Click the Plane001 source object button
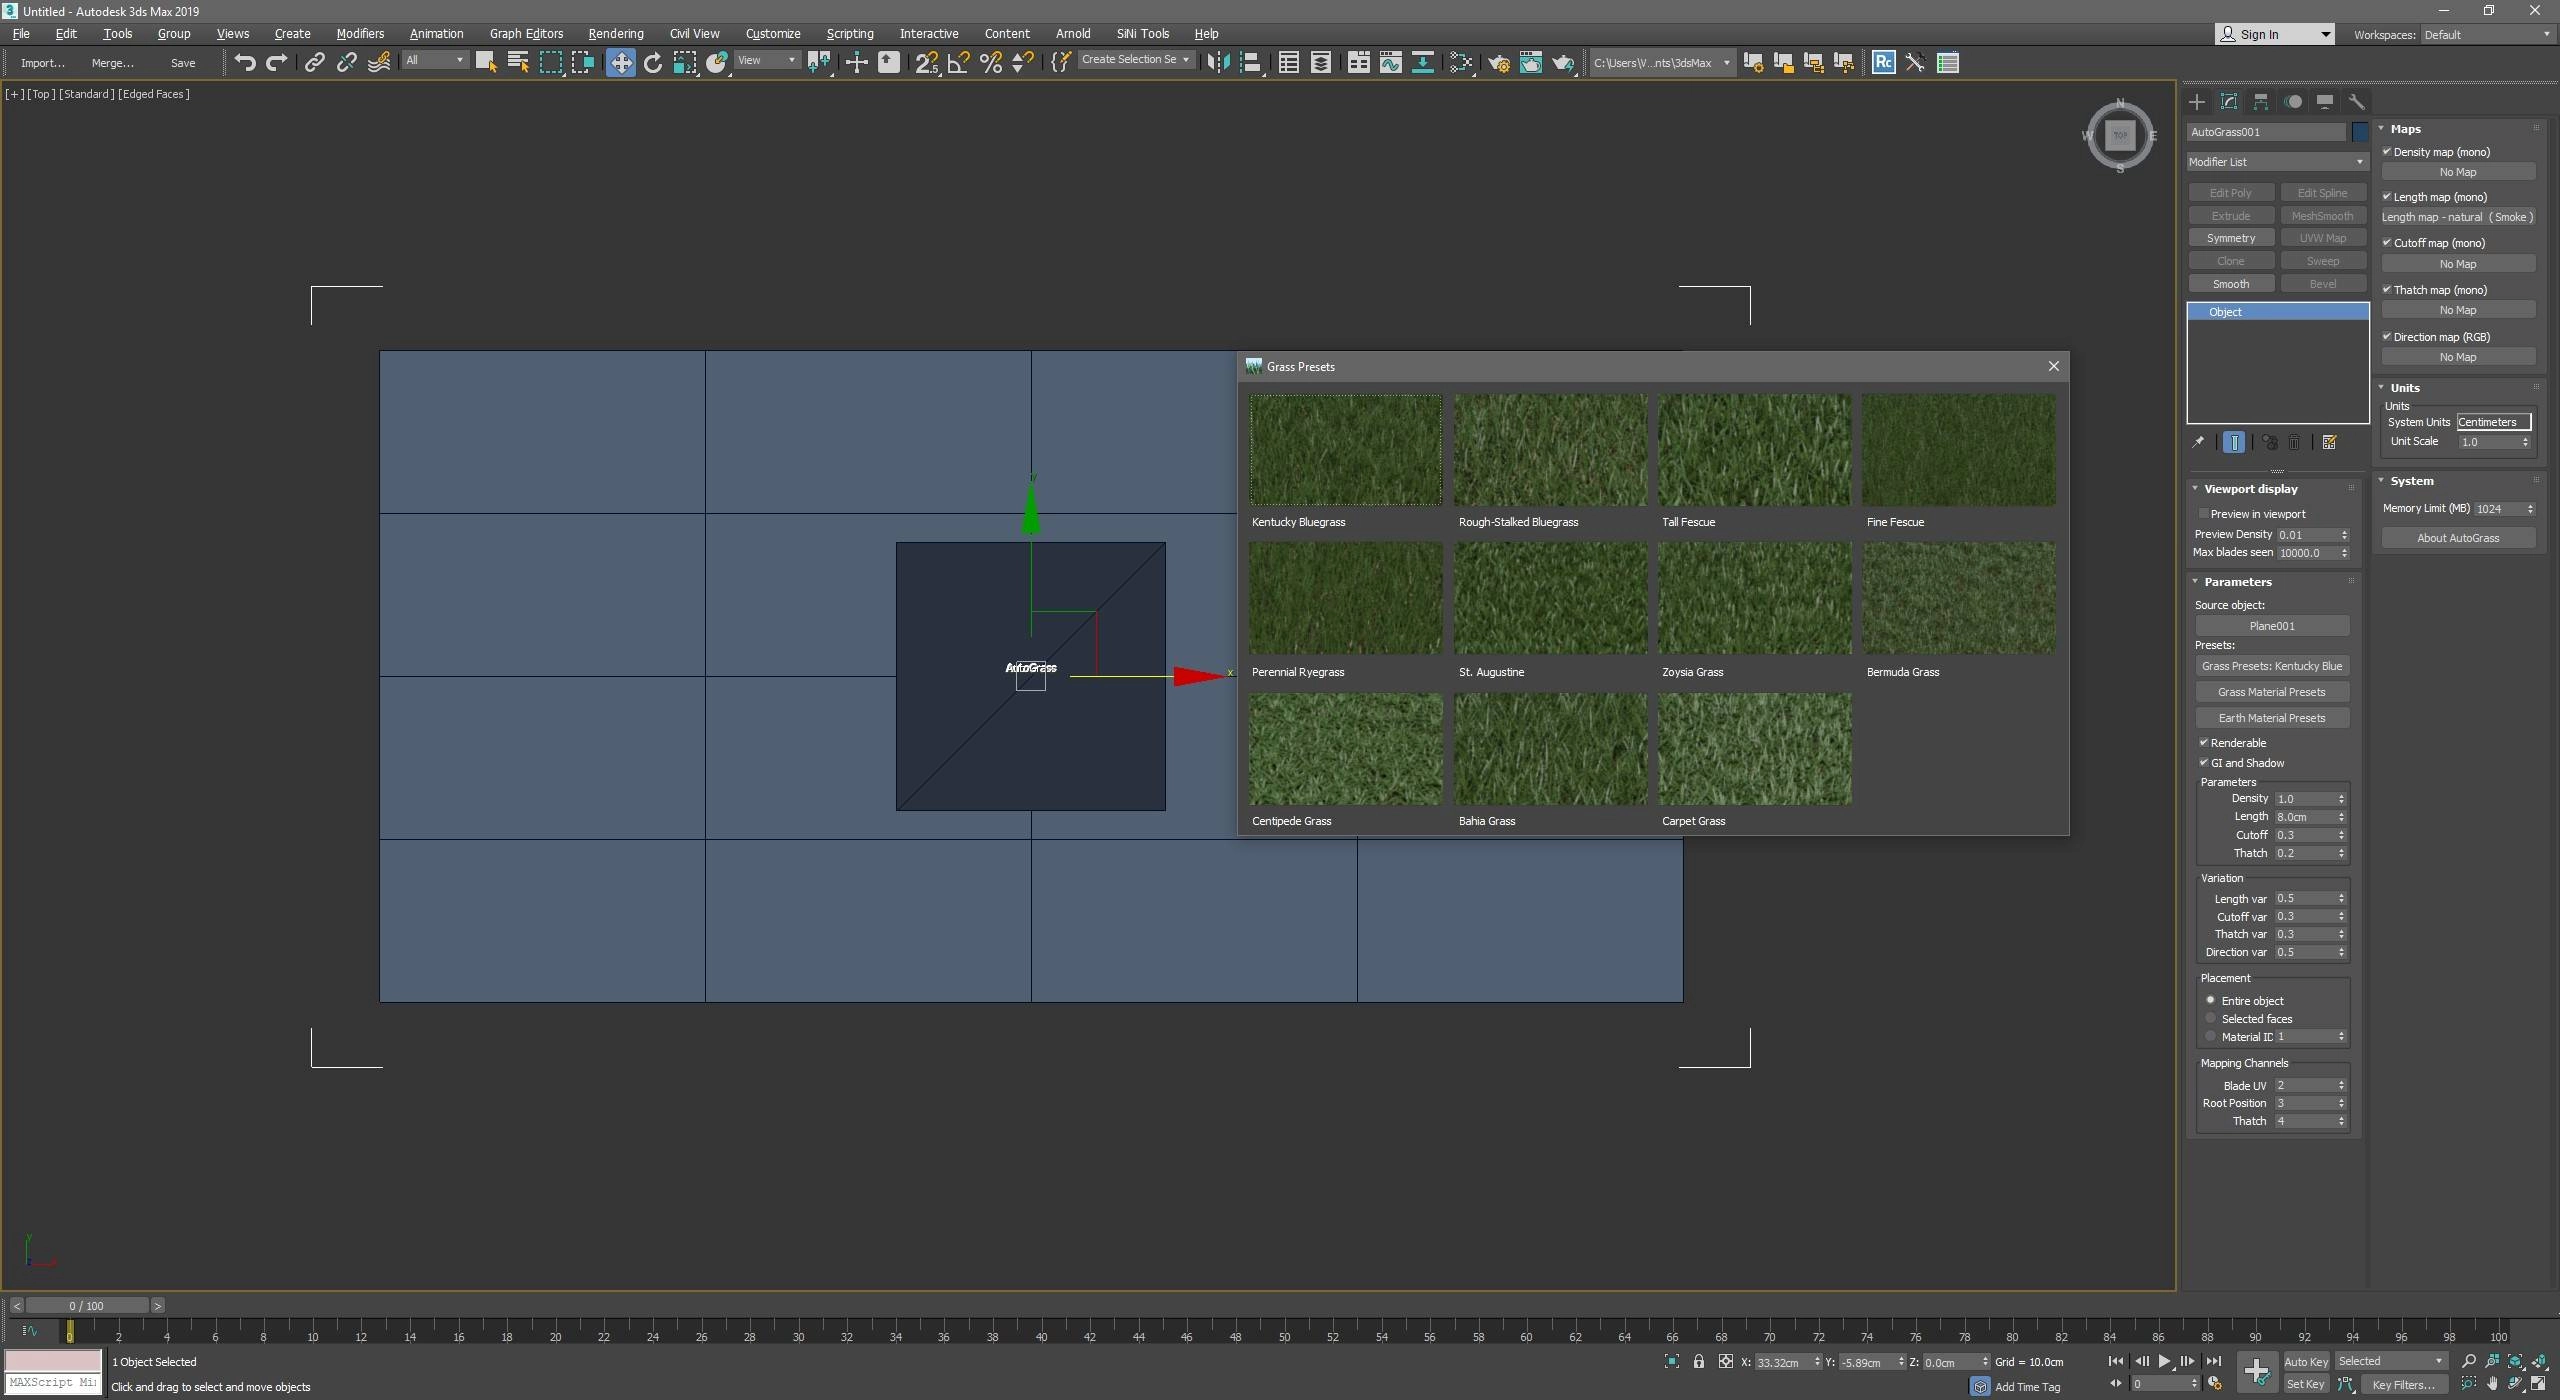 2271,625
